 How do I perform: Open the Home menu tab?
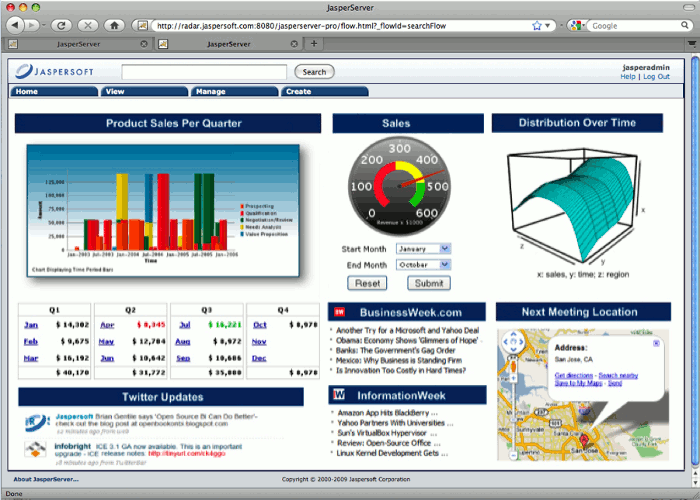[x=54, y=91]
